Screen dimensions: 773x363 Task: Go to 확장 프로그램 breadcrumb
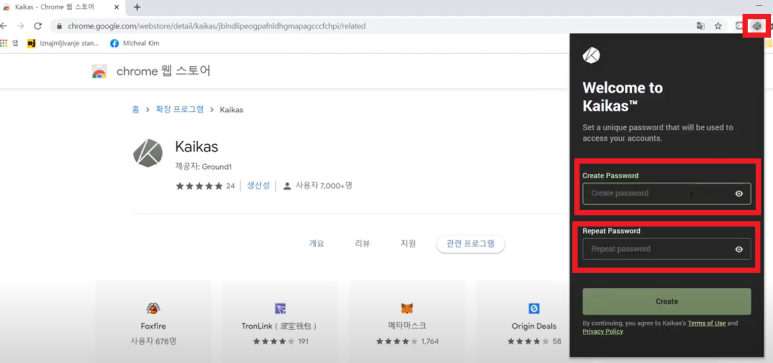[x=179, y=109]
